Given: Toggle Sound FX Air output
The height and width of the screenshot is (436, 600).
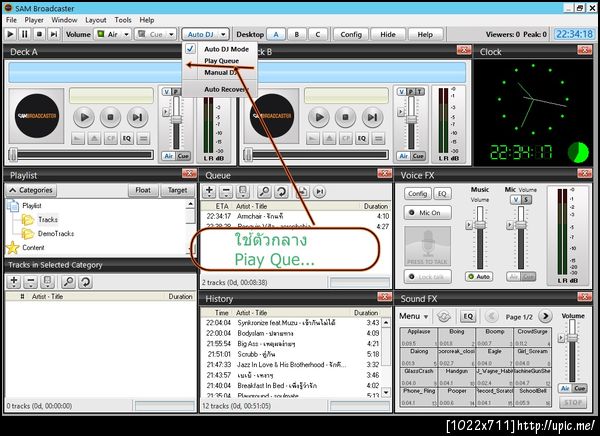Looking at the screenshot, I should (x=565, y=388).
